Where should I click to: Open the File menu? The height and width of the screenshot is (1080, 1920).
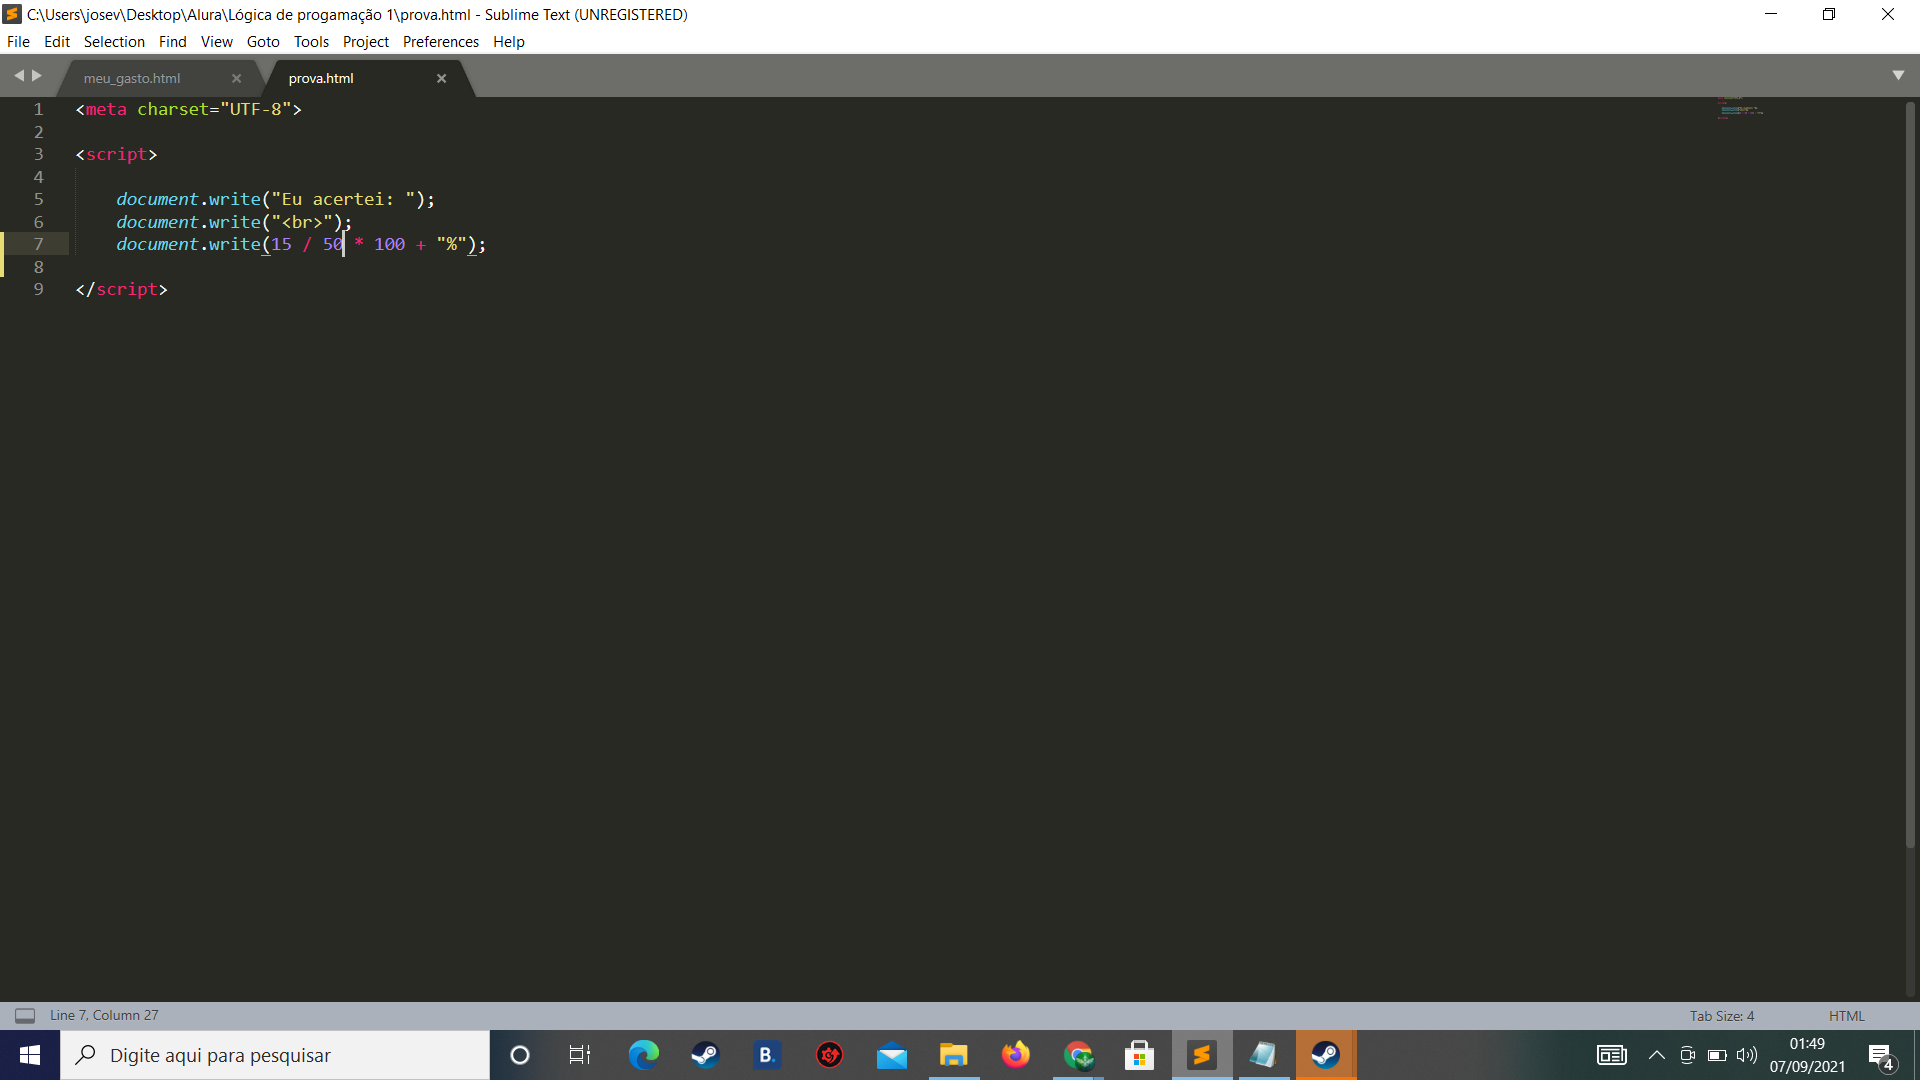point(18,42)
